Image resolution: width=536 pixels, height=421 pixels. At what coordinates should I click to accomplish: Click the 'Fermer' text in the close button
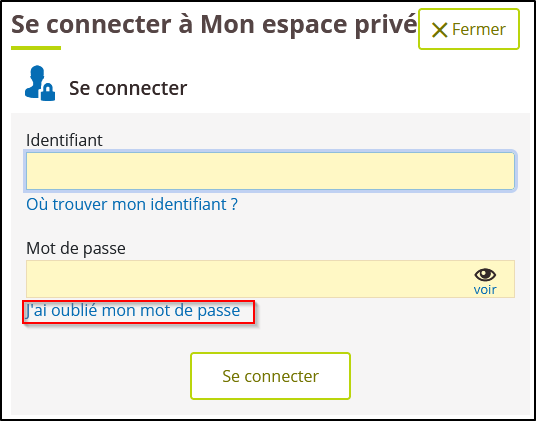click(479, 29)
